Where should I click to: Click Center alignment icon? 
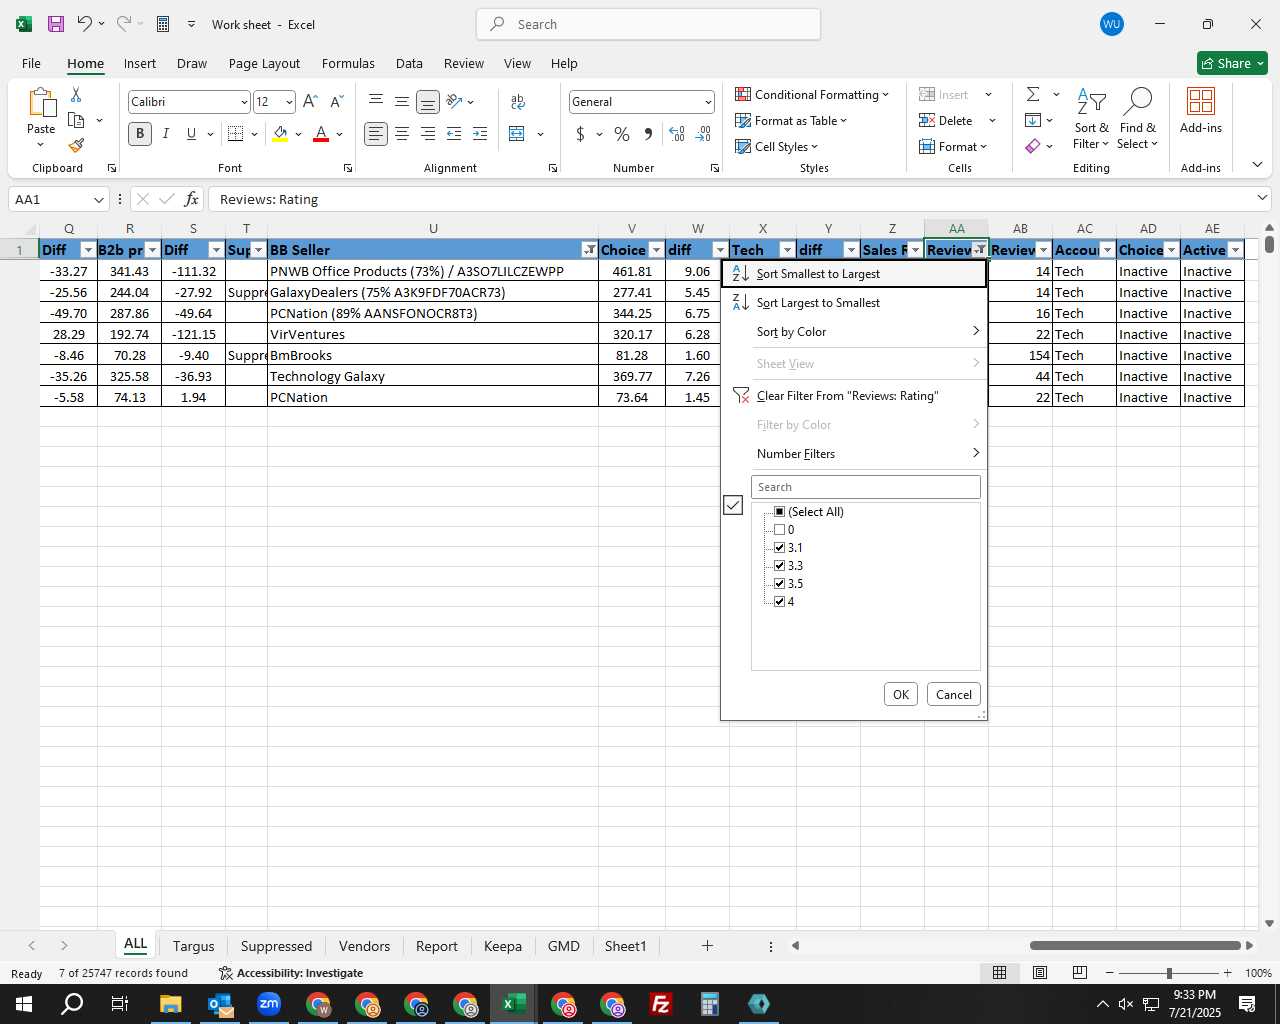tap(402, 133)
